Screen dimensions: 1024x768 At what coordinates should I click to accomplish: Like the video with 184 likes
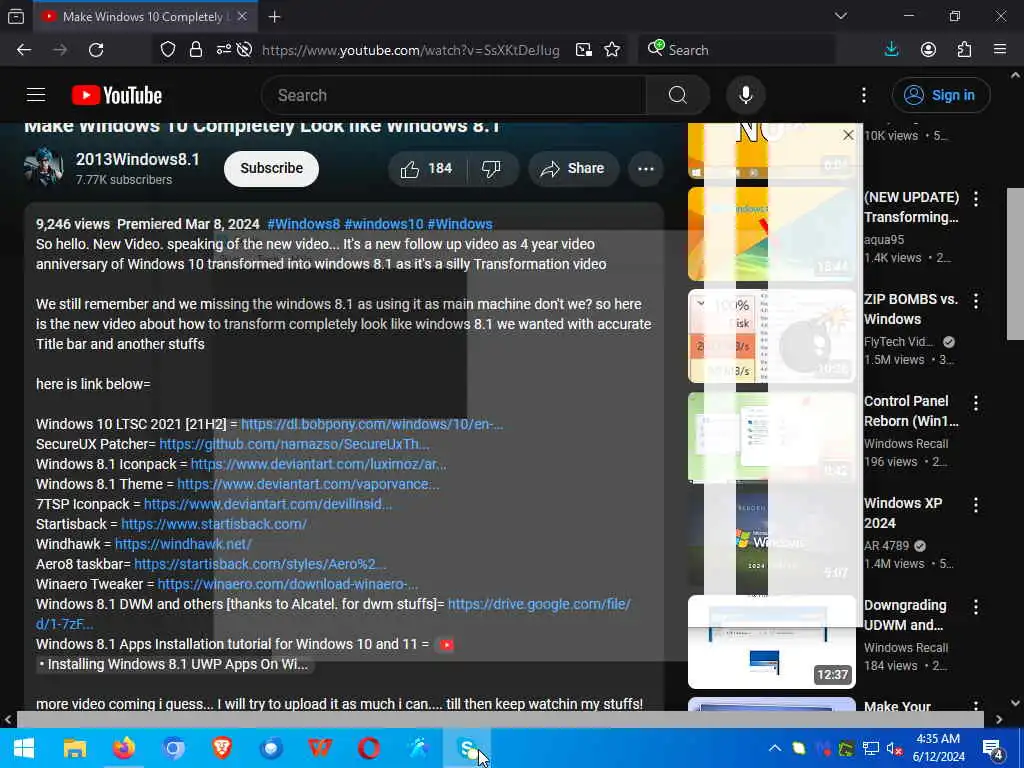(427, 168)
